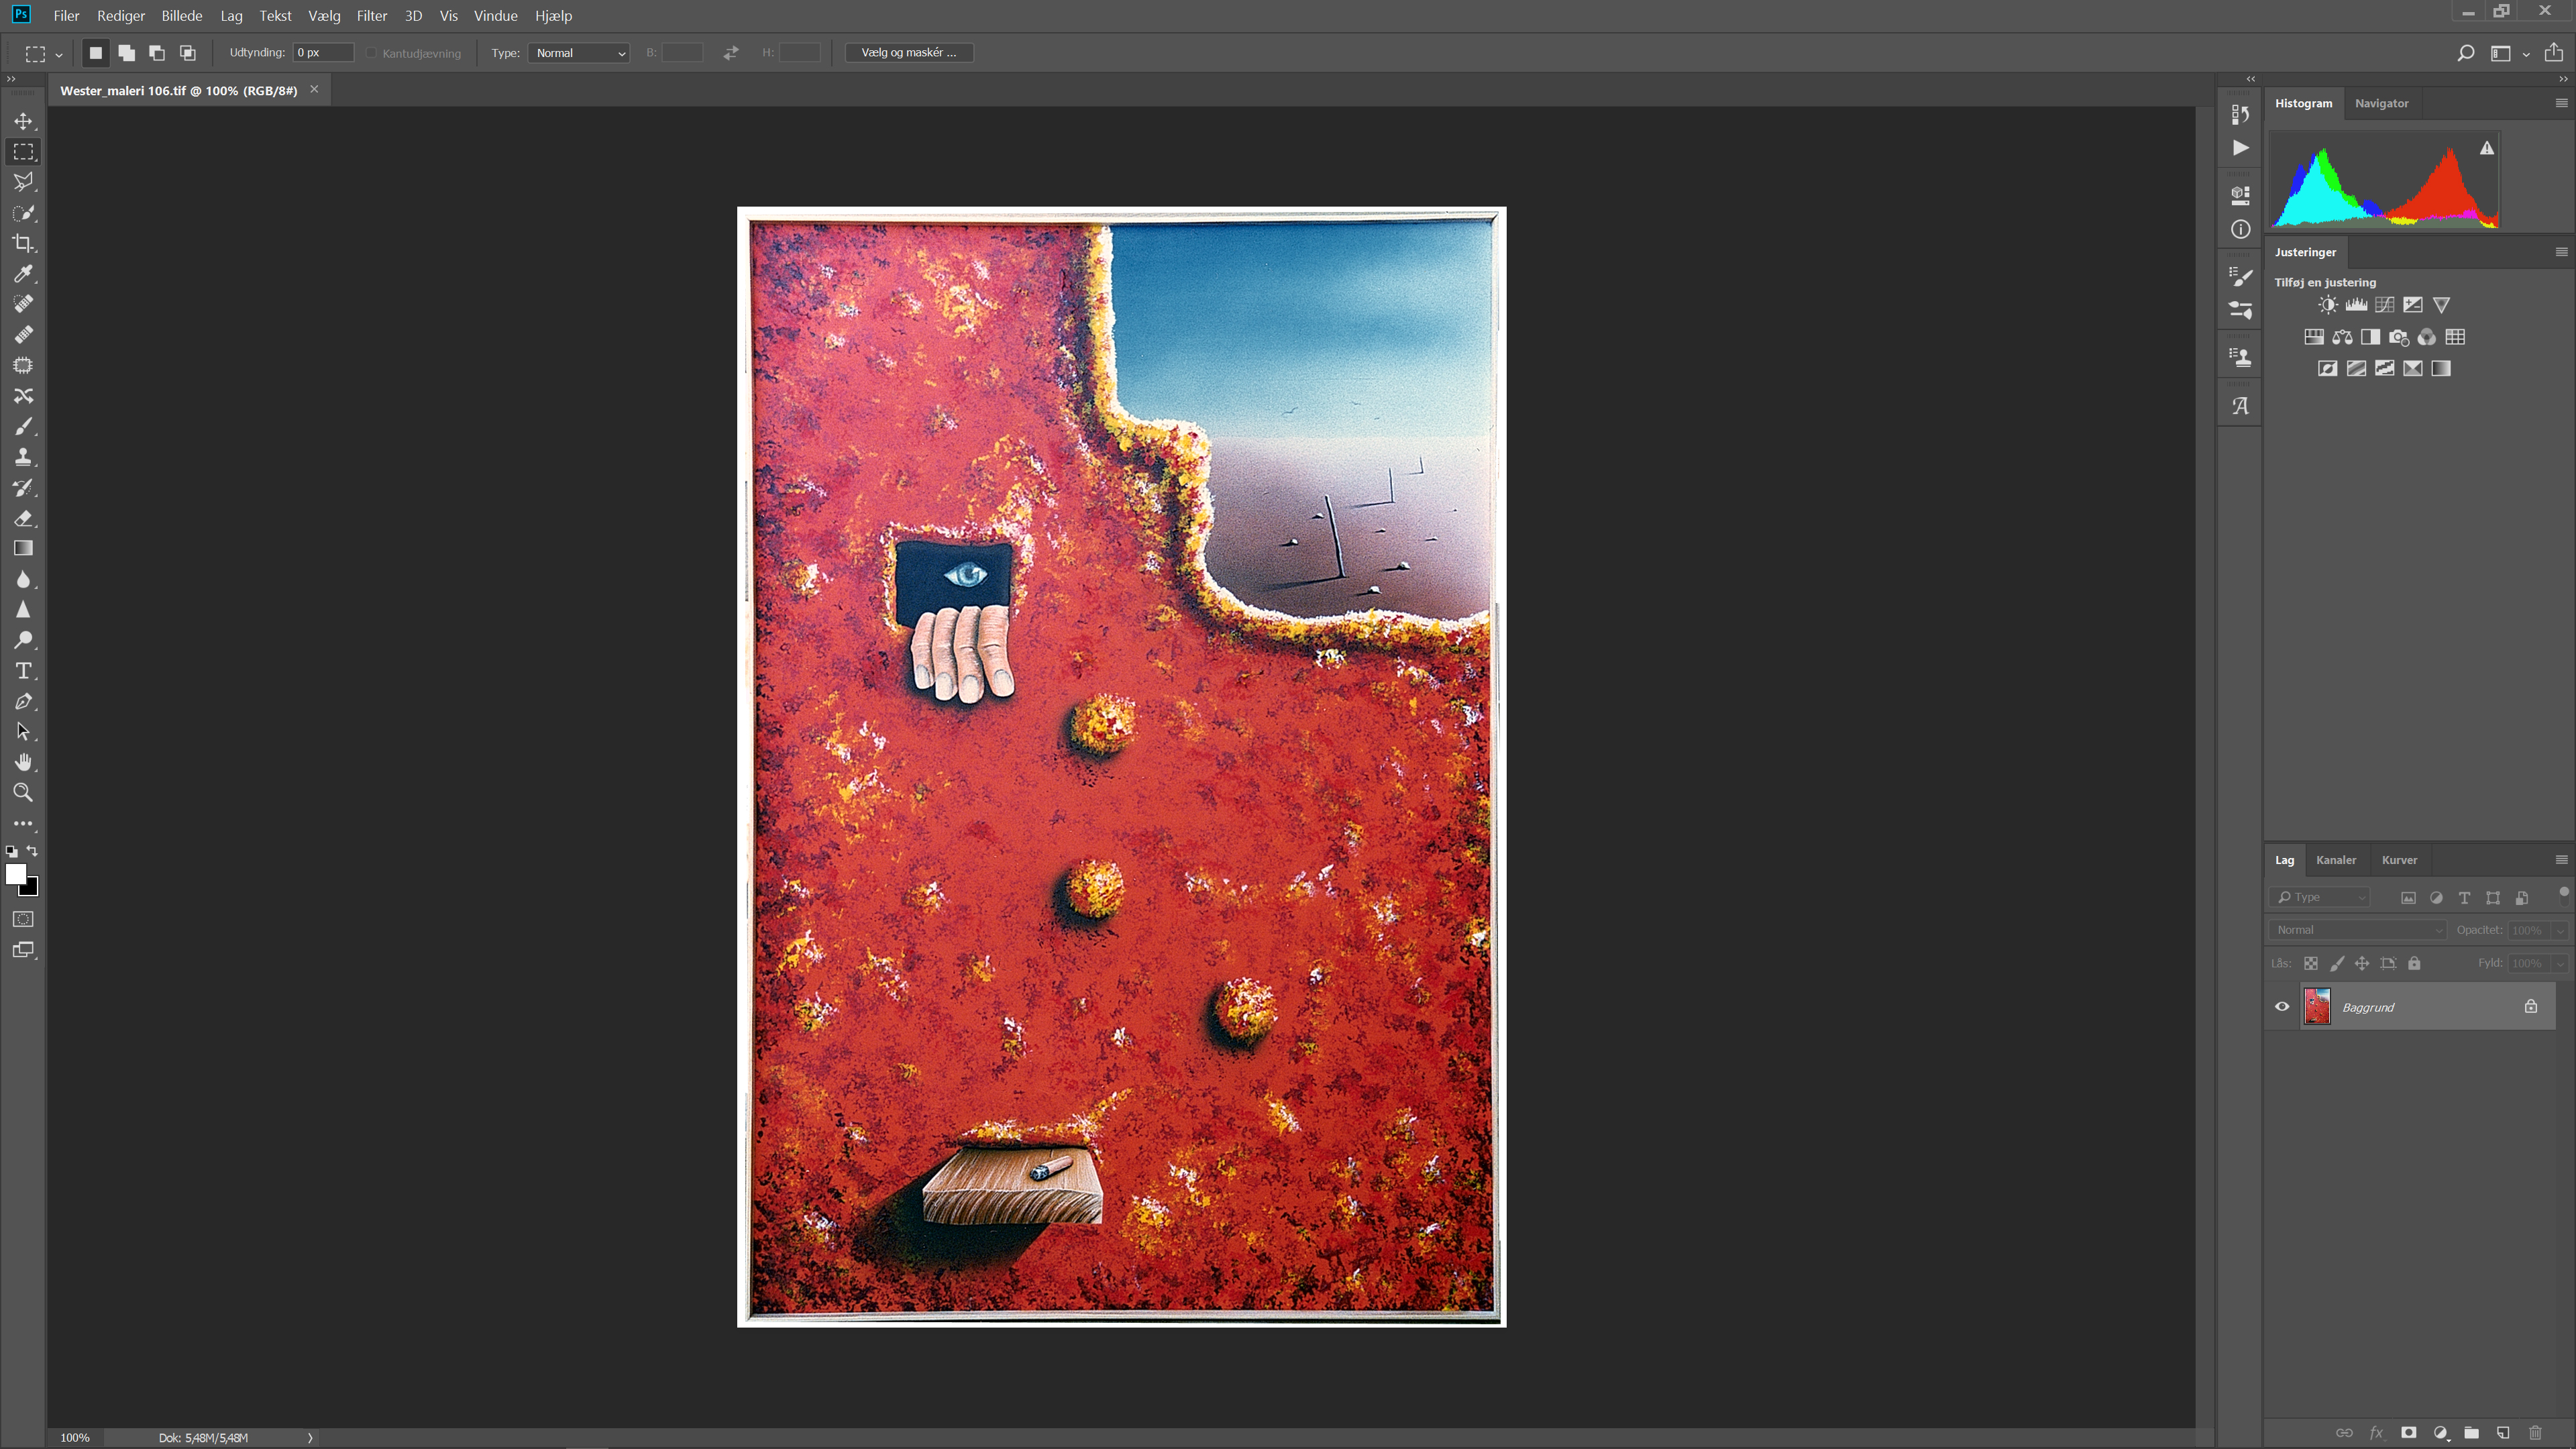Select the Clone Stamp tool

tap(23, 457)
